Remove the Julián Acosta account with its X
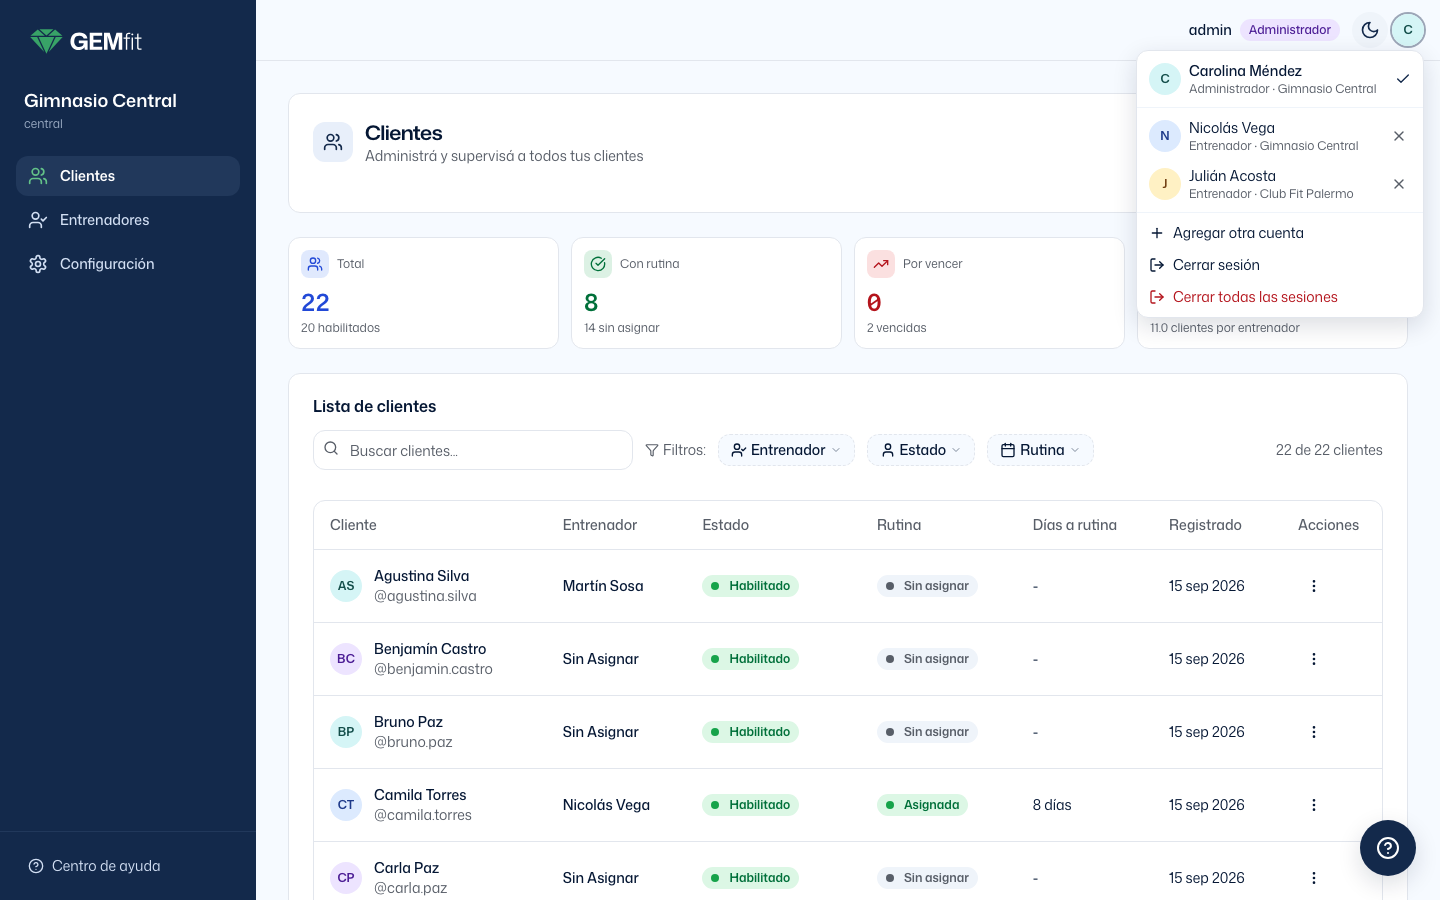The width and height of the screenshot is (1440, 900). coord(1399,184)
